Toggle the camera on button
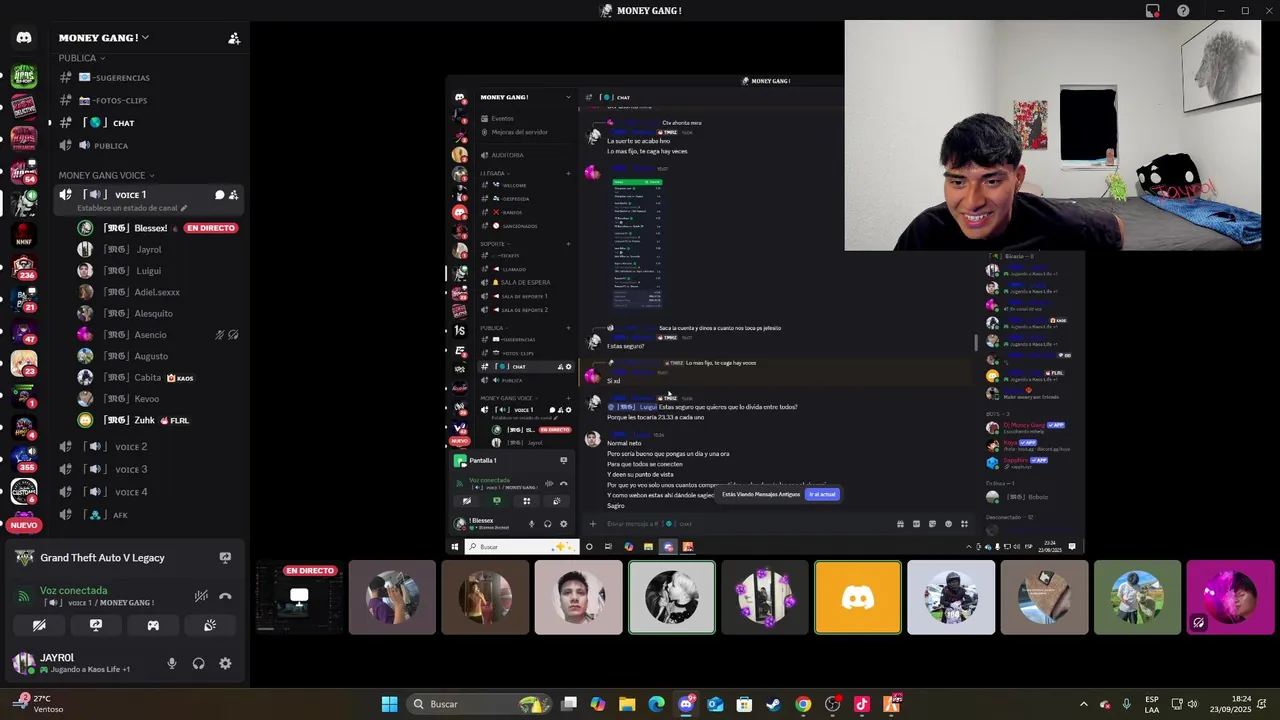 pos(39,625)
